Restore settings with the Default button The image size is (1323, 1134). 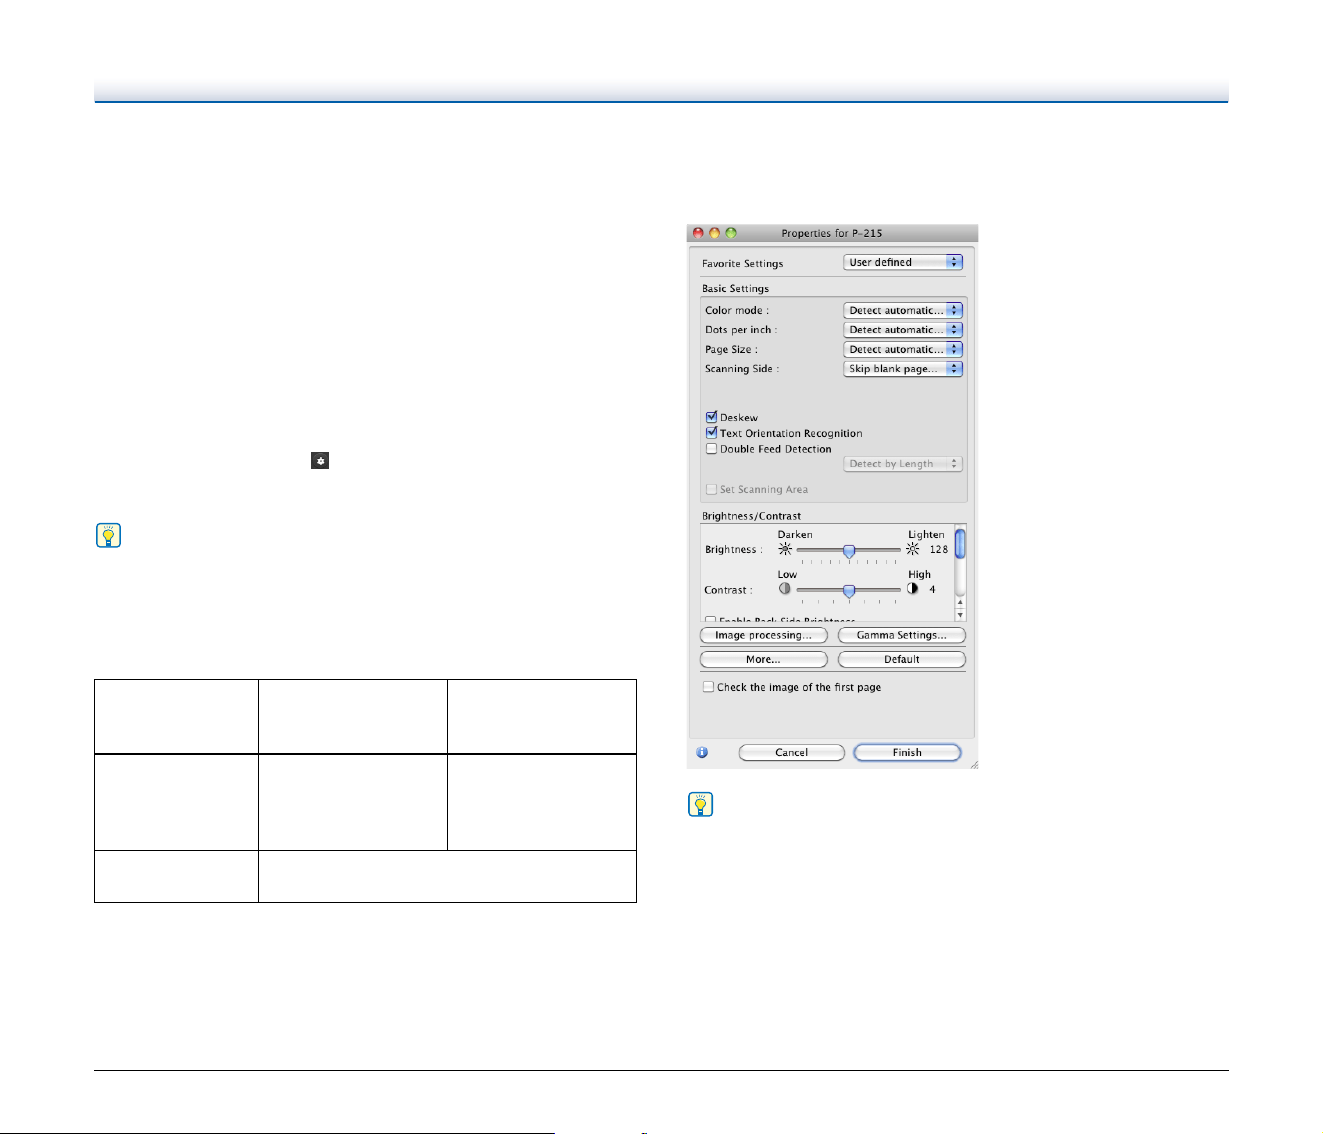pos(902,659)
